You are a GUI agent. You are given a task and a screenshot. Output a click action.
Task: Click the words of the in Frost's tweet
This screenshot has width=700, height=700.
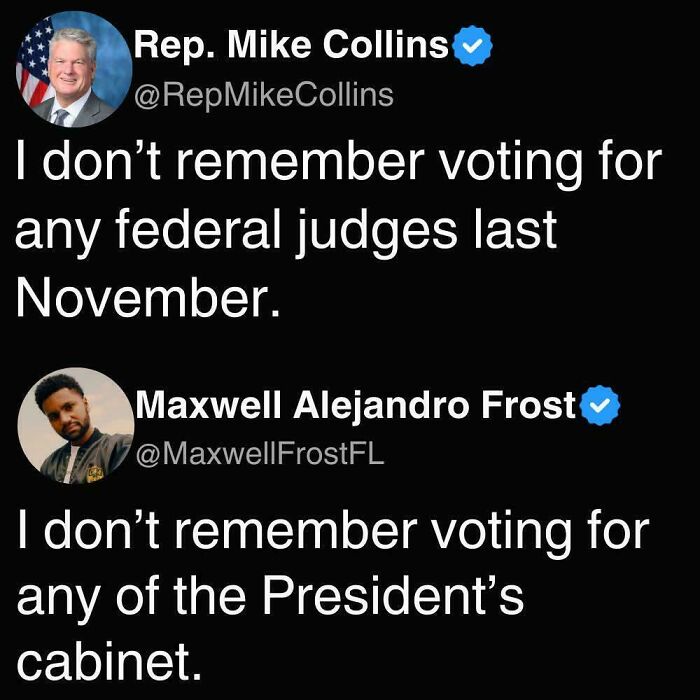coord(181,594)
